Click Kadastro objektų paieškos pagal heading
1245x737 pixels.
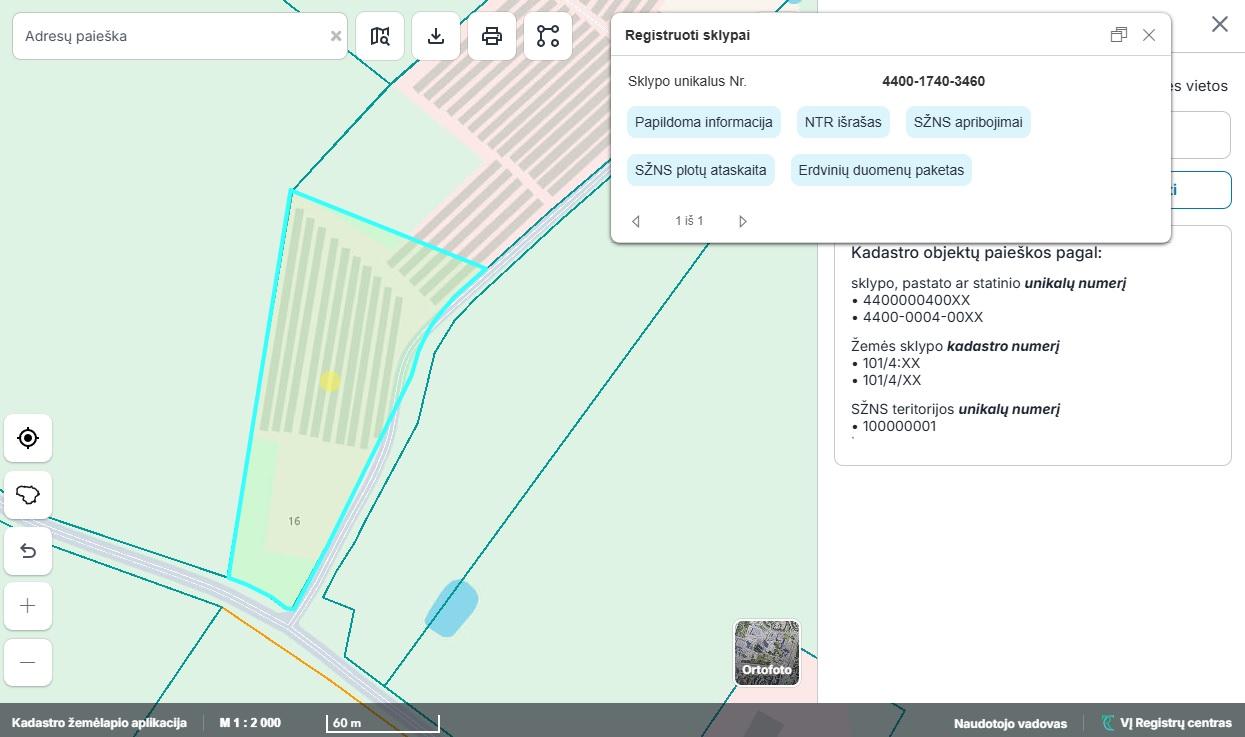pos(976,252)
